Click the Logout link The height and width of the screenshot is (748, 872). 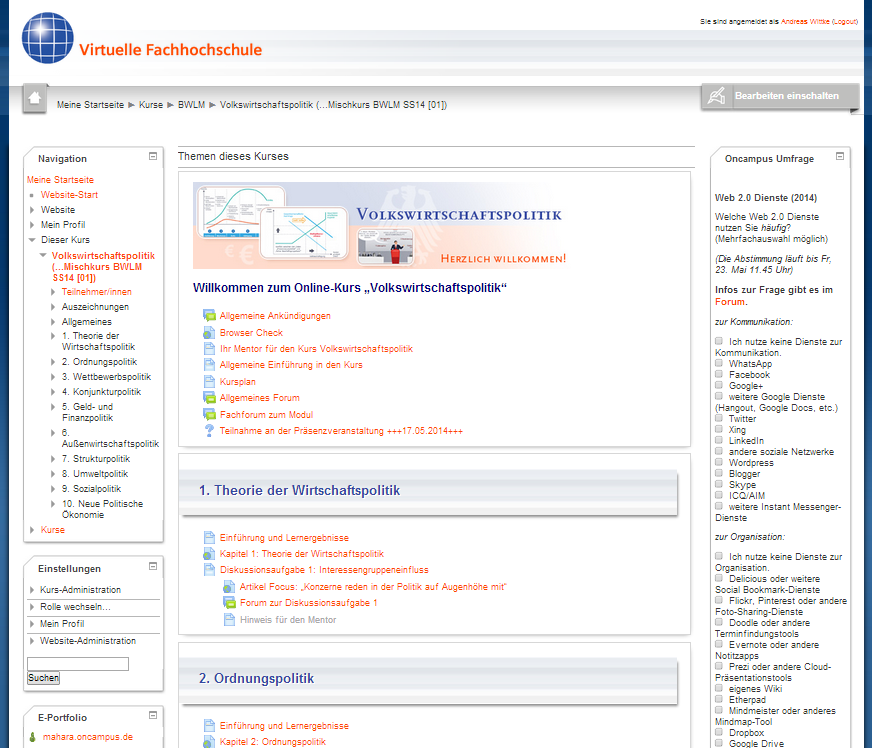click(844, 21)
